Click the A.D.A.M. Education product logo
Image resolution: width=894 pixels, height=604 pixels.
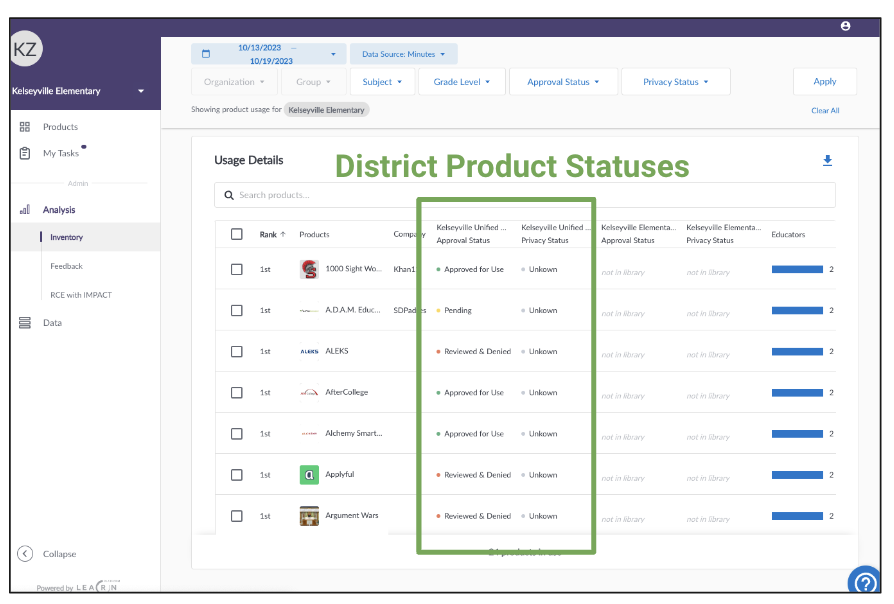[x=309, y=310]
